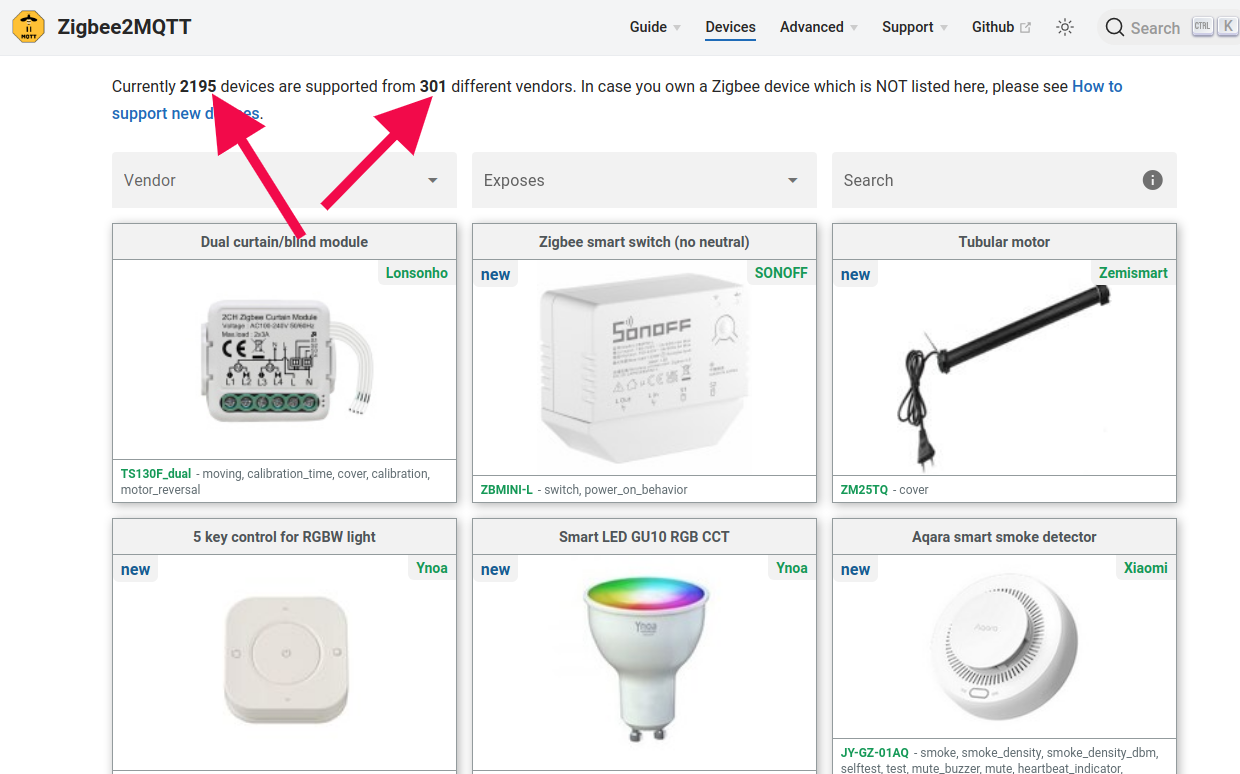Click Ynoa tag on 5 key control card
The height and width of the screenshot is (774, 1240).
(x=432, y=568)
